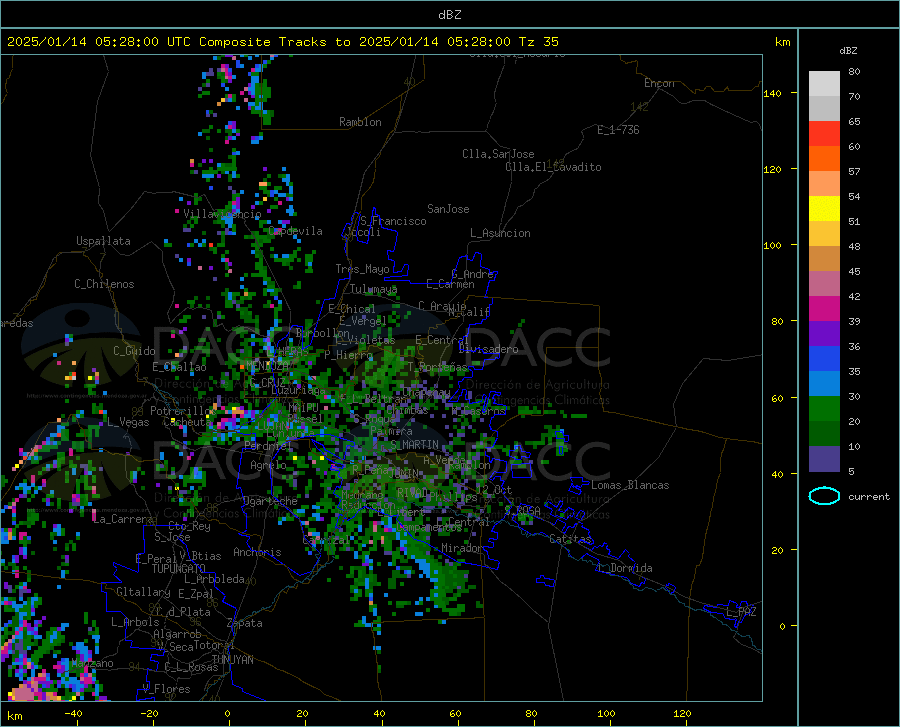Viewport: 900px width, 727px height.
Task: Click the 'Zapata' map label
Action: pyautogui.click(x=244, y=623)
